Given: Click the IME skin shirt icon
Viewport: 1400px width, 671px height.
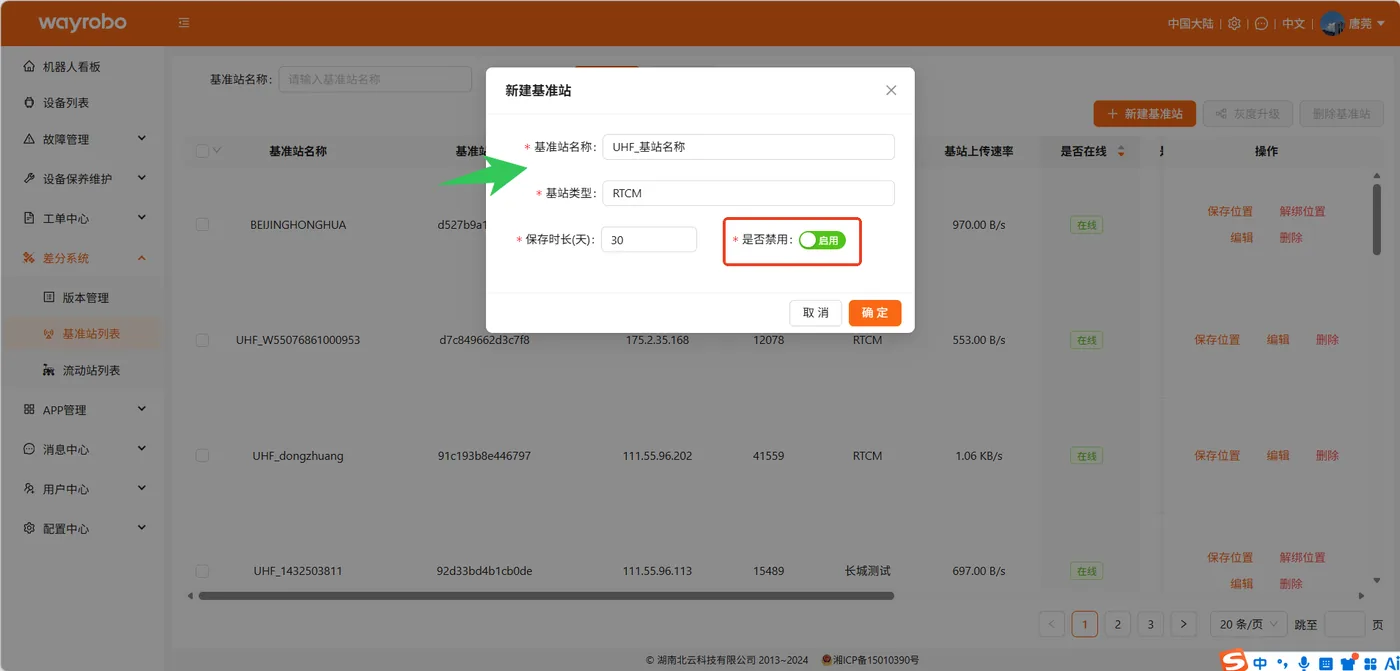Looking at the screenshot, I should click(1349, 663).
